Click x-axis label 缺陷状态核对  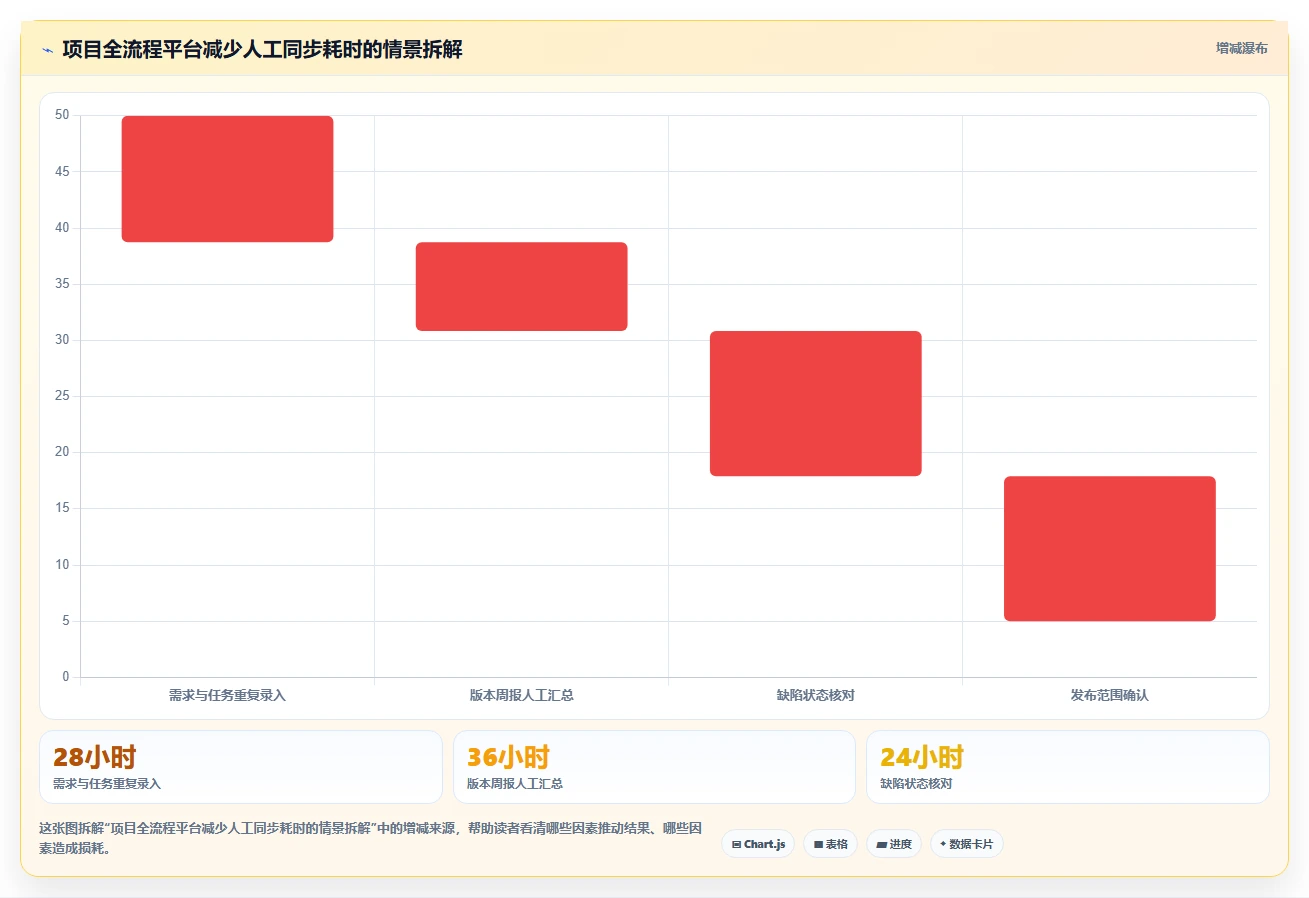click(x=816, y=695)
